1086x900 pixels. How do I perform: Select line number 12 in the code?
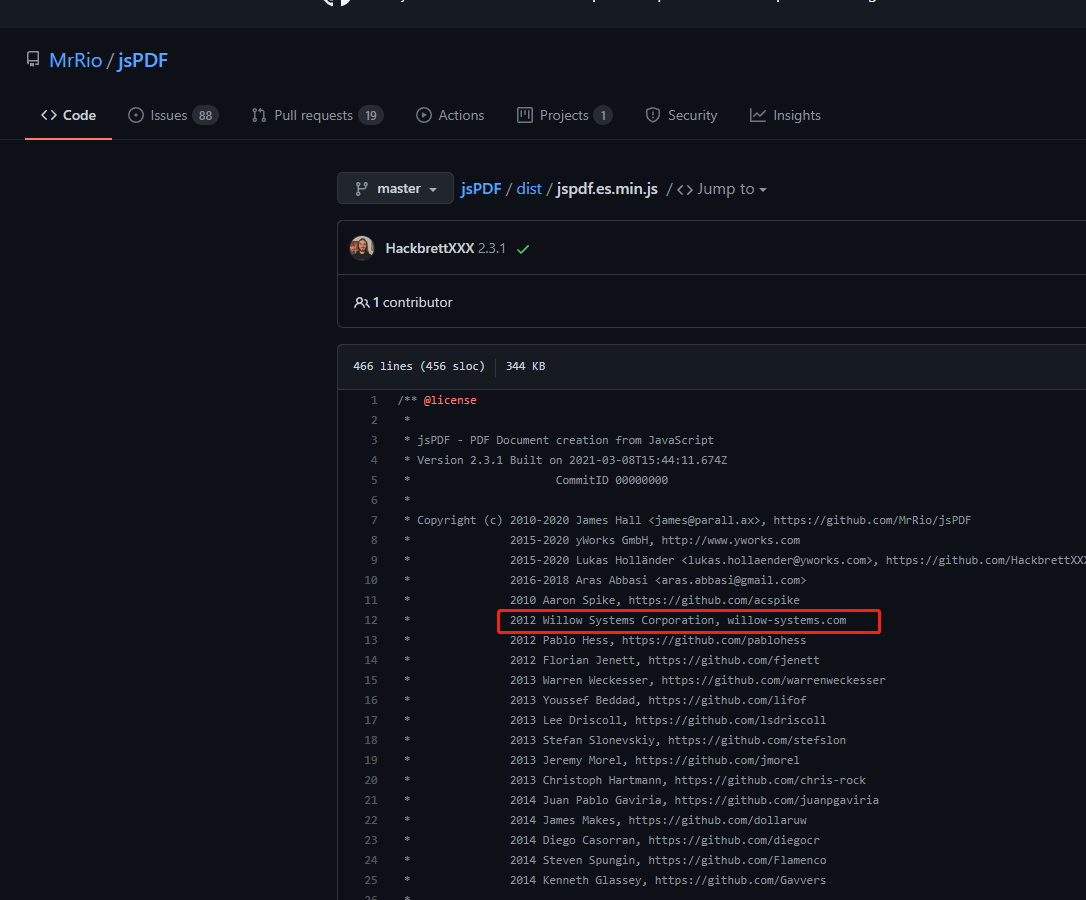[371, 620]
